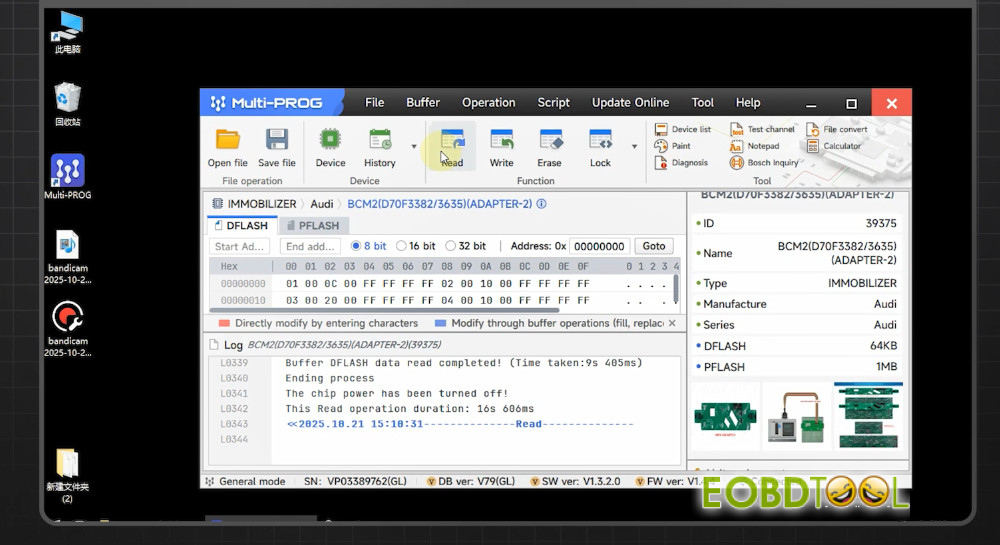Open the Device chip selector

[x=330, y=141]
